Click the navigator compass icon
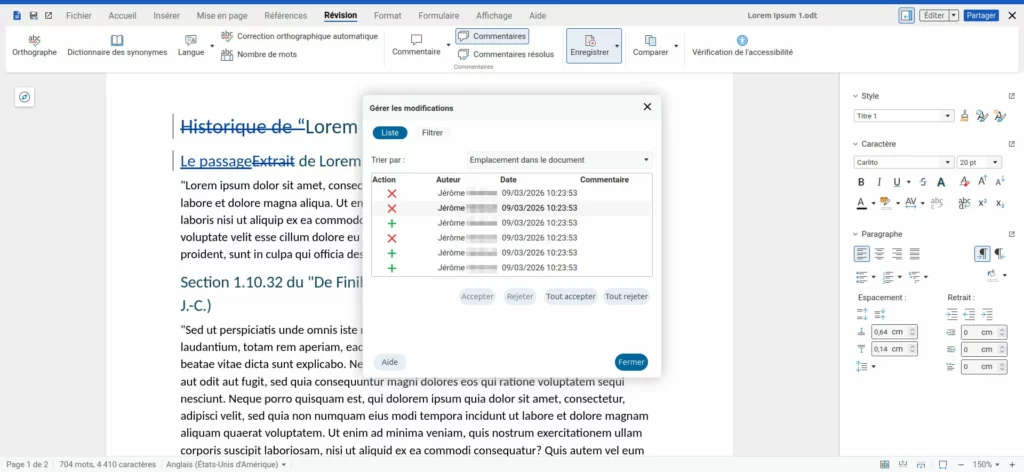This screenshot has height=472, width=1024. (25, 97)
